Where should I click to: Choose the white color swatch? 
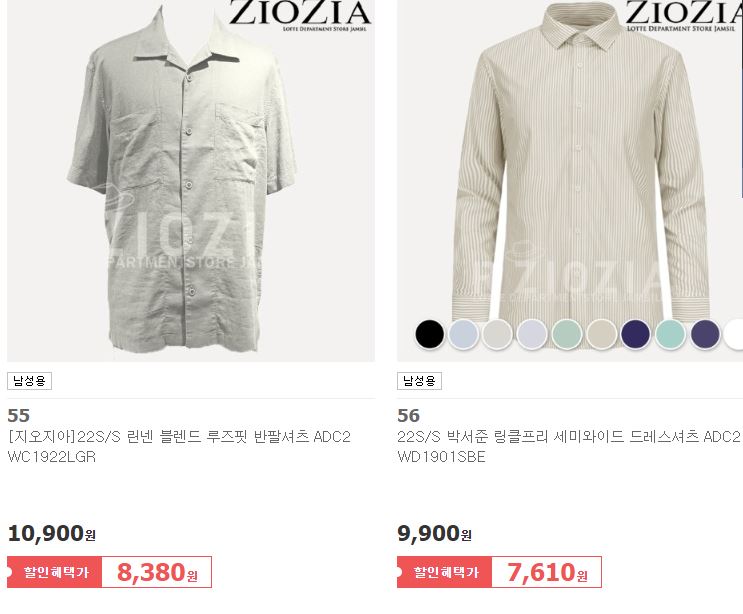[x=734, y=334]
